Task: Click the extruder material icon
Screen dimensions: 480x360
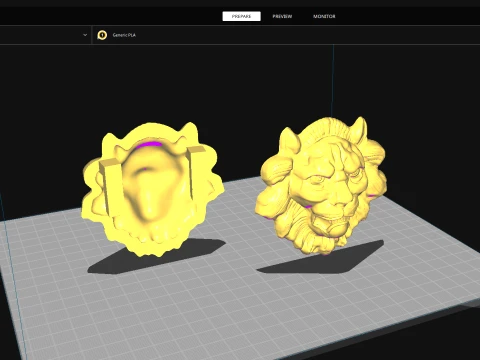Action: point(102,35)
